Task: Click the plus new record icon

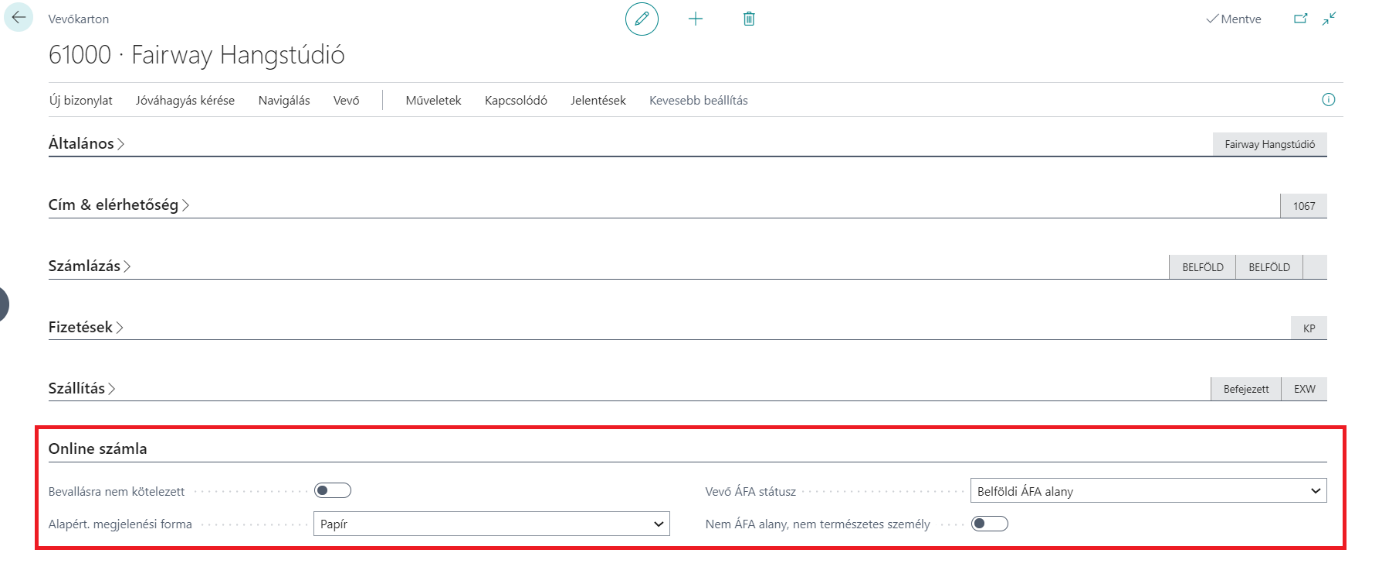Action: (696, 19)
